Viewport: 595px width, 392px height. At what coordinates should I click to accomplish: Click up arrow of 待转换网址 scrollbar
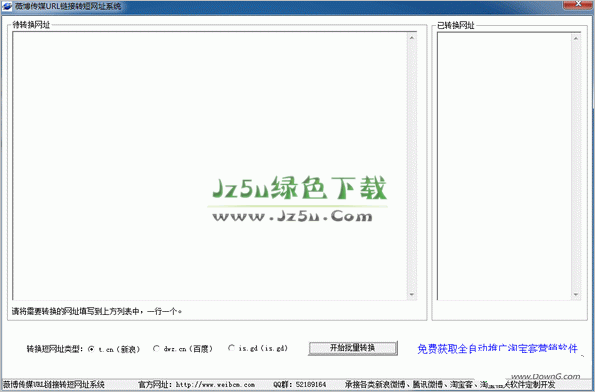pos(412,37)
